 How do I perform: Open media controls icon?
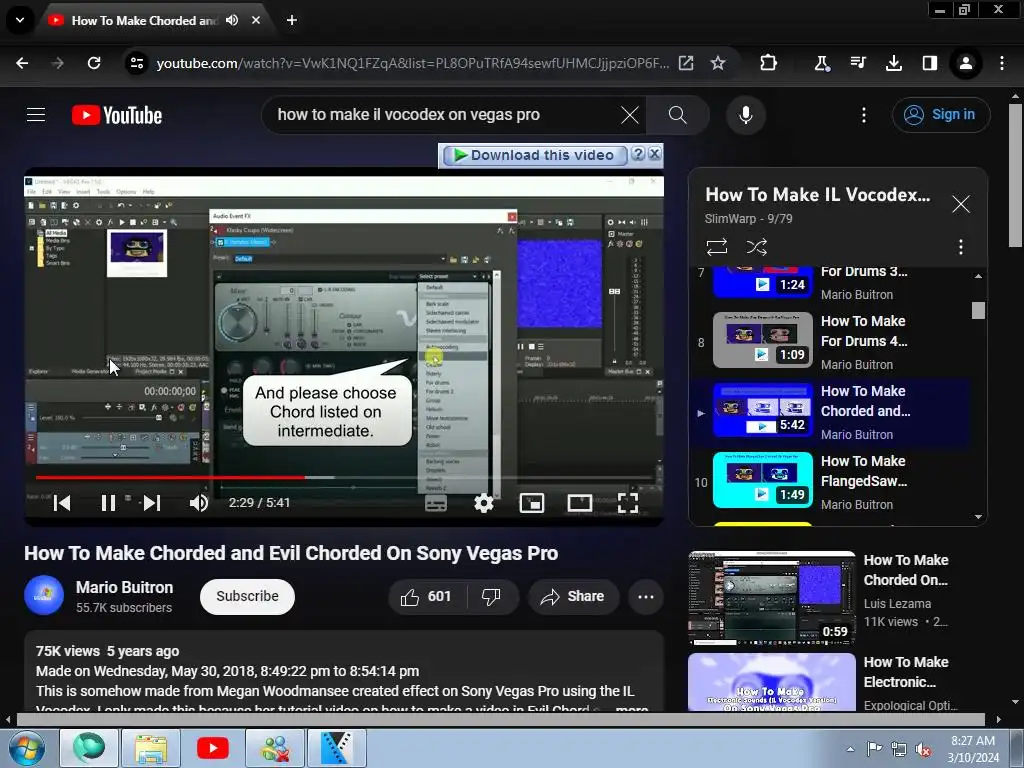857,63
